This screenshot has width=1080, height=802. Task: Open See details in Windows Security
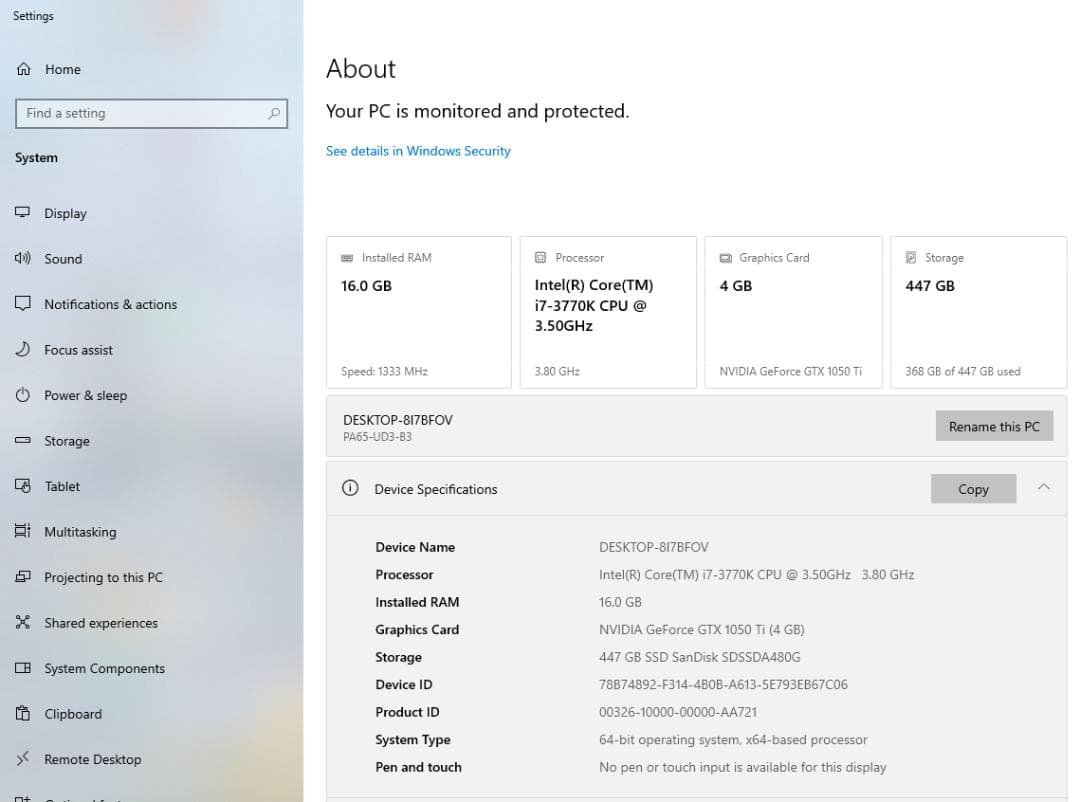click(418, 151)
